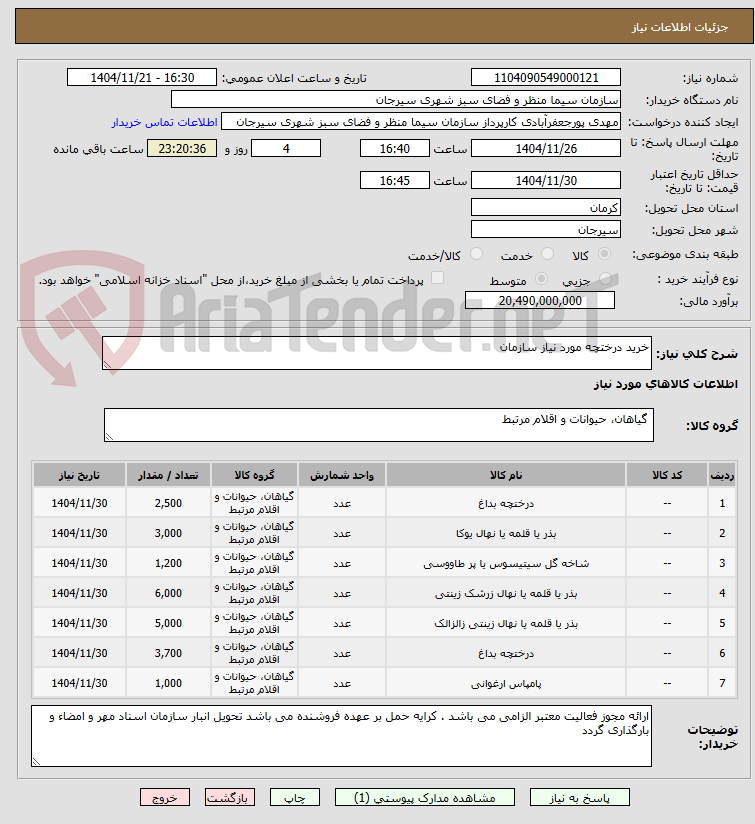This screenshot has height=824, width=755.
Task: Click quantity cell 2,500
Action: (168, 503)
